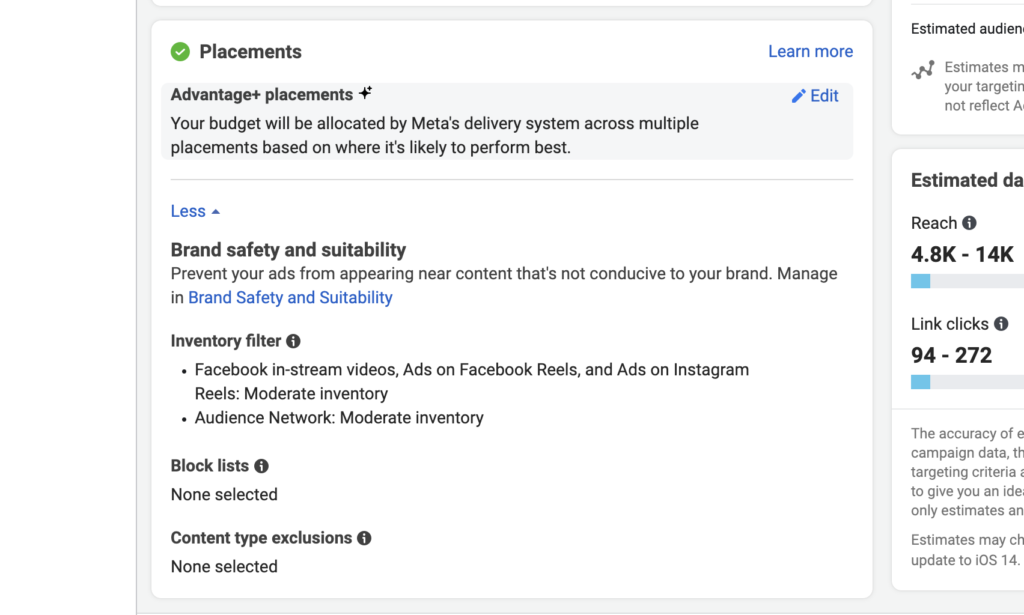Click "None selected" under Content type exclusions
The height and width of the screenshot is (615, 1024).
[x=224, y=566]
